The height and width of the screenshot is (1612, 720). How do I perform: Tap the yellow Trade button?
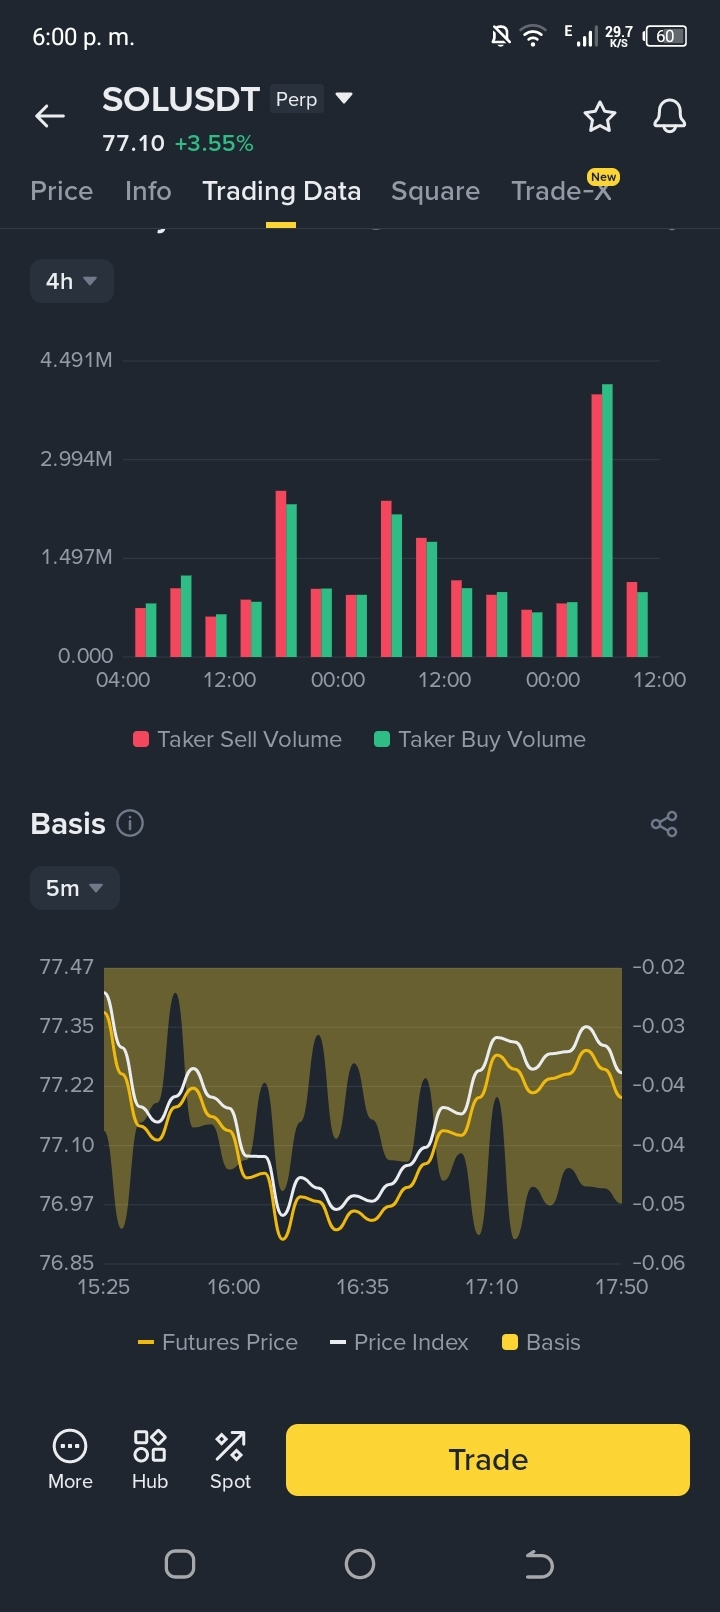point(488,1460)
